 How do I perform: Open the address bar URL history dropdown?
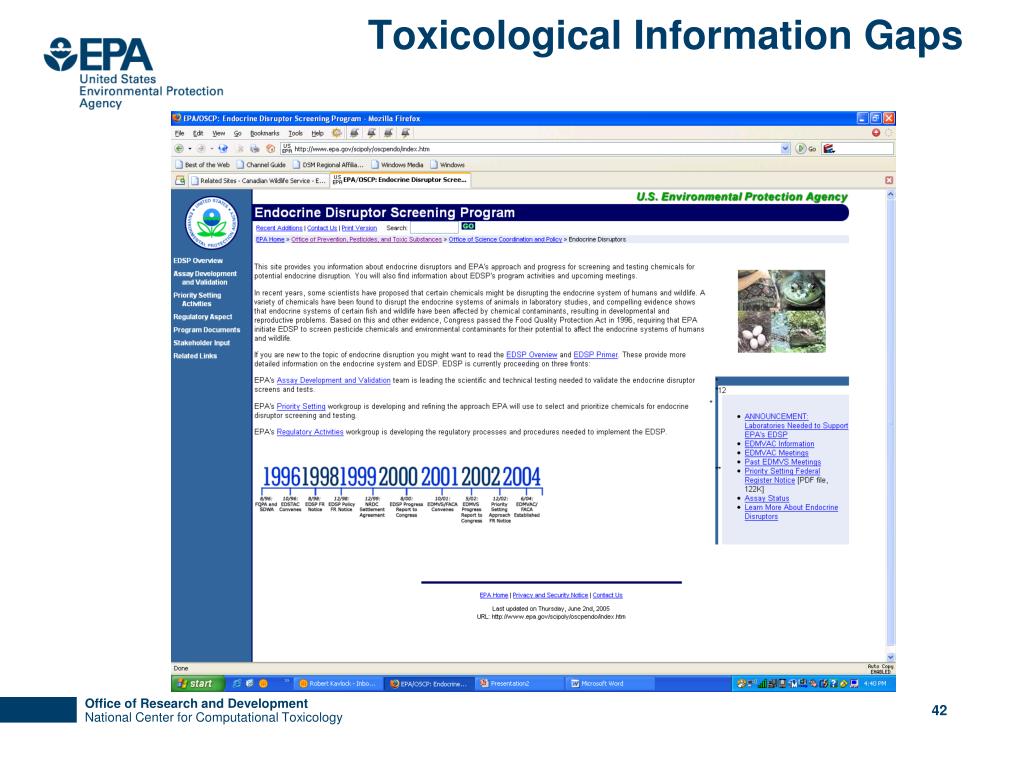(x=786, y=149)
